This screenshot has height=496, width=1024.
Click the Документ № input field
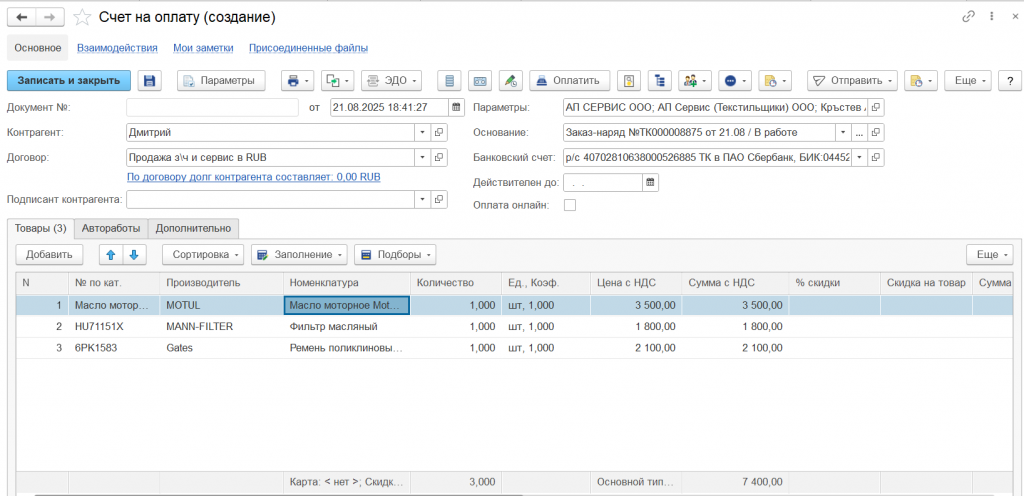point(212,107)
